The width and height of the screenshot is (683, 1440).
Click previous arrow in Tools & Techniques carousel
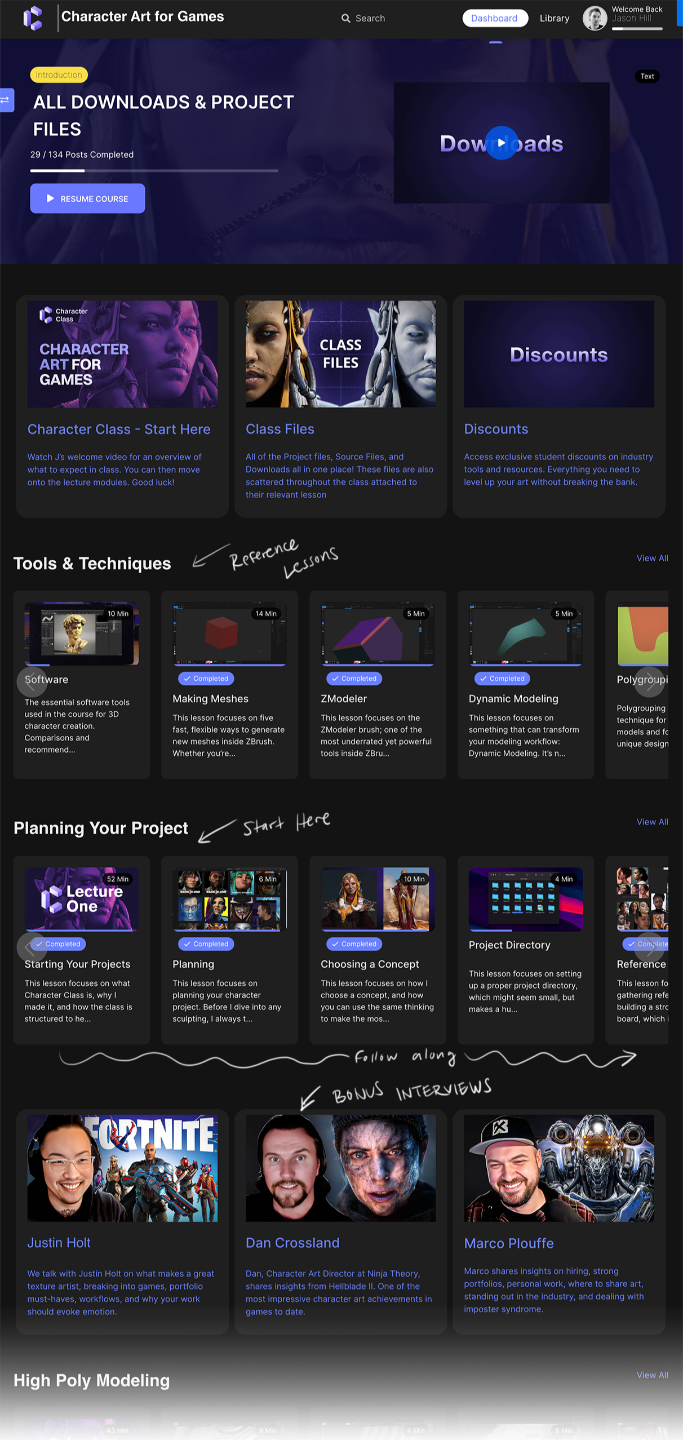pyautogui.click(x=32, y=681)
